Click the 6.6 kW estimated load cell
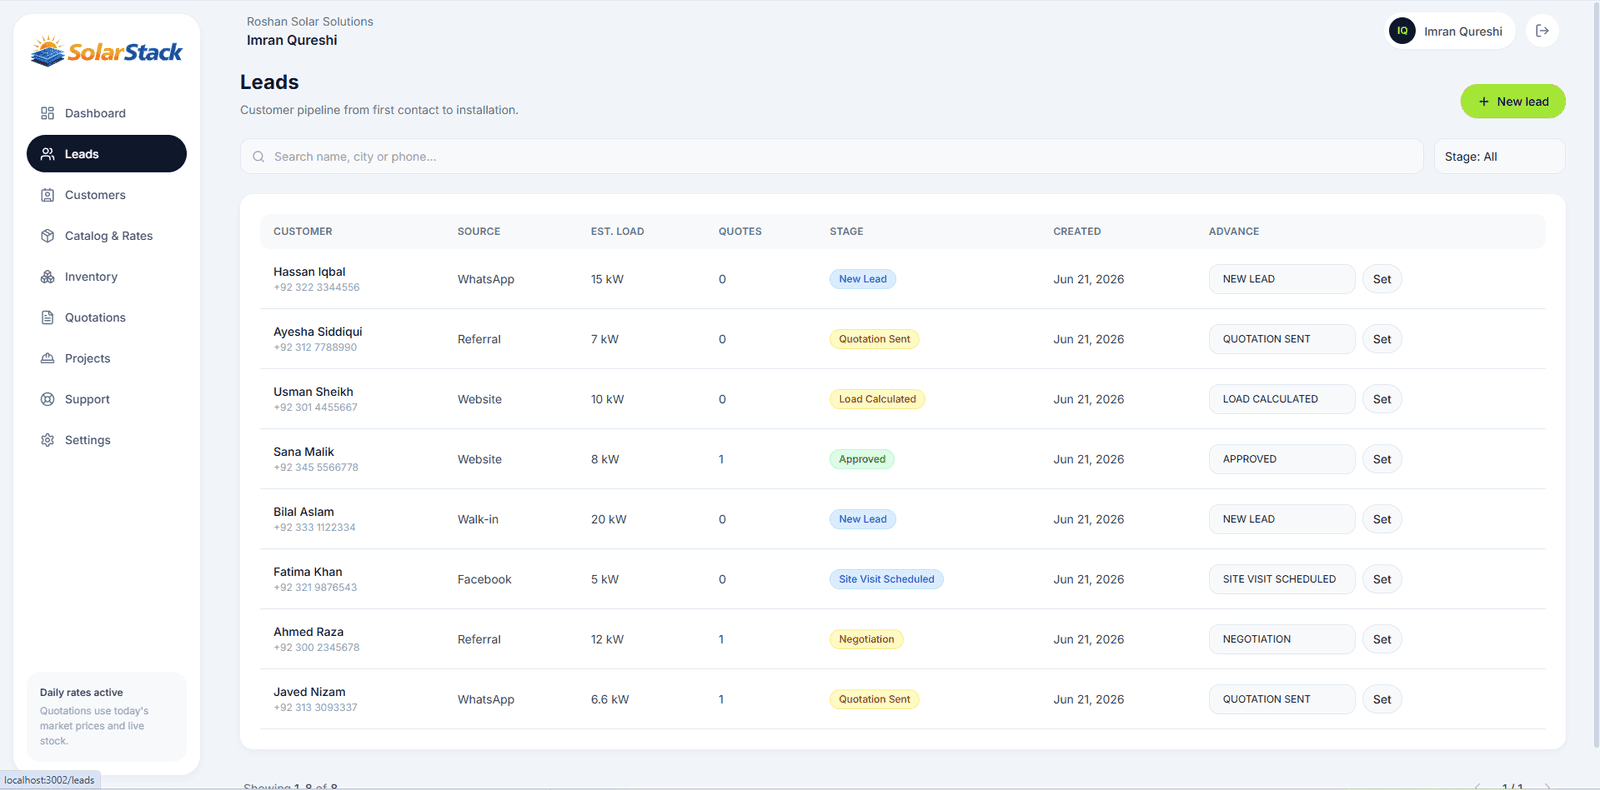 [610, 699]
